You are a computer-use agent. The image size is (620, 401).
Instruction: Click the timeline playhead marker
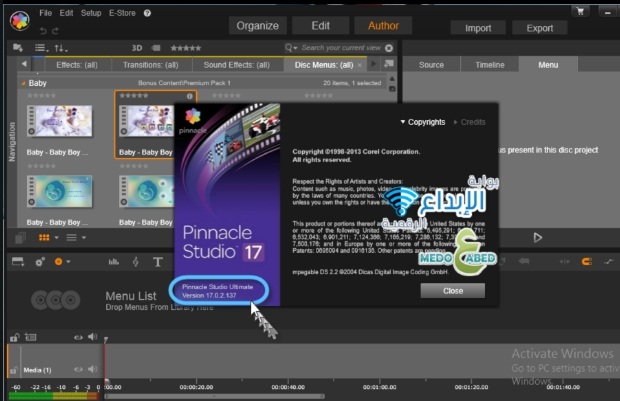(106, 339)
